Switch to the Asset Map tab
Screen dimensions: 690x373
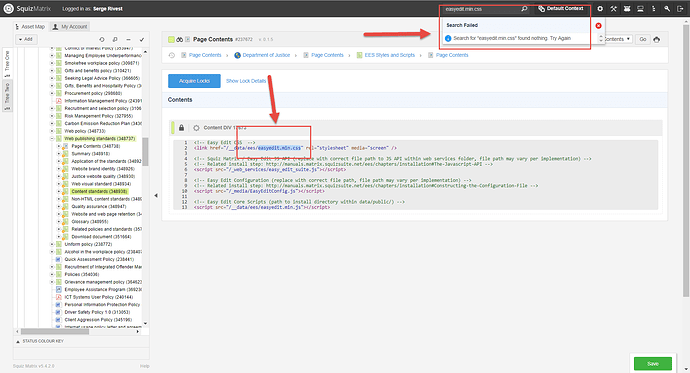pyautogui.click(x=30, y=26)
